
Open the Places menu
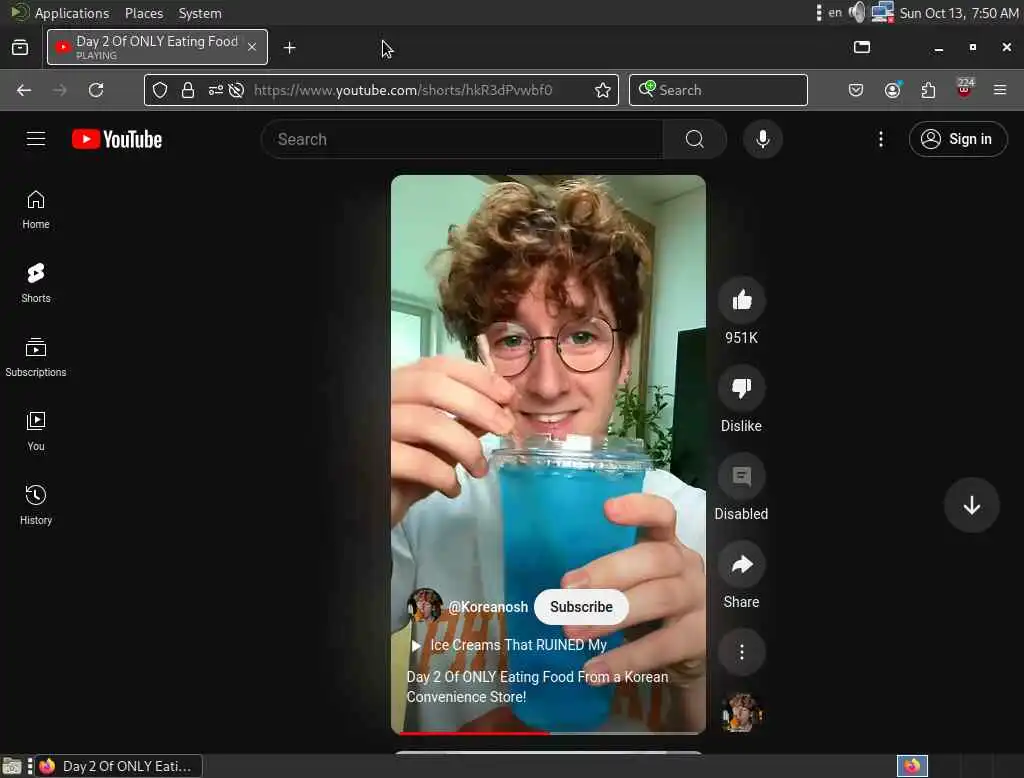144,13
